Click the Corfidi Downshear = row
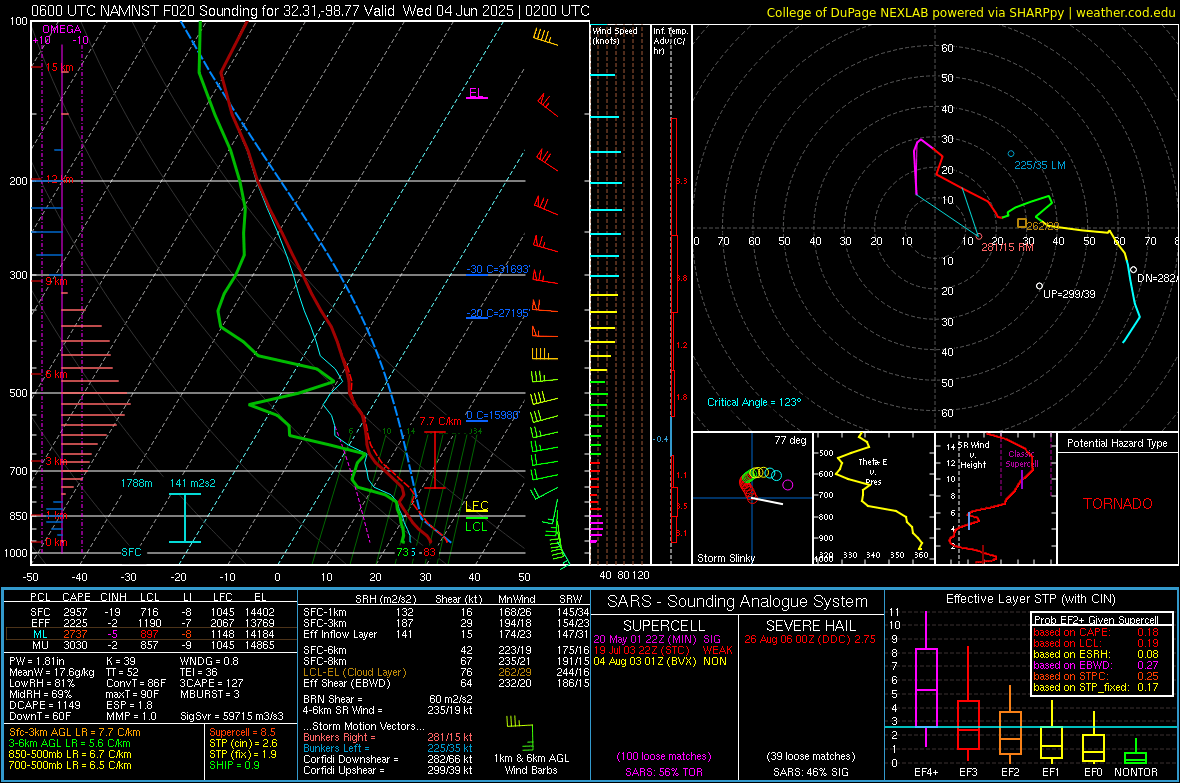1180x783 pixels. [388, 759]
